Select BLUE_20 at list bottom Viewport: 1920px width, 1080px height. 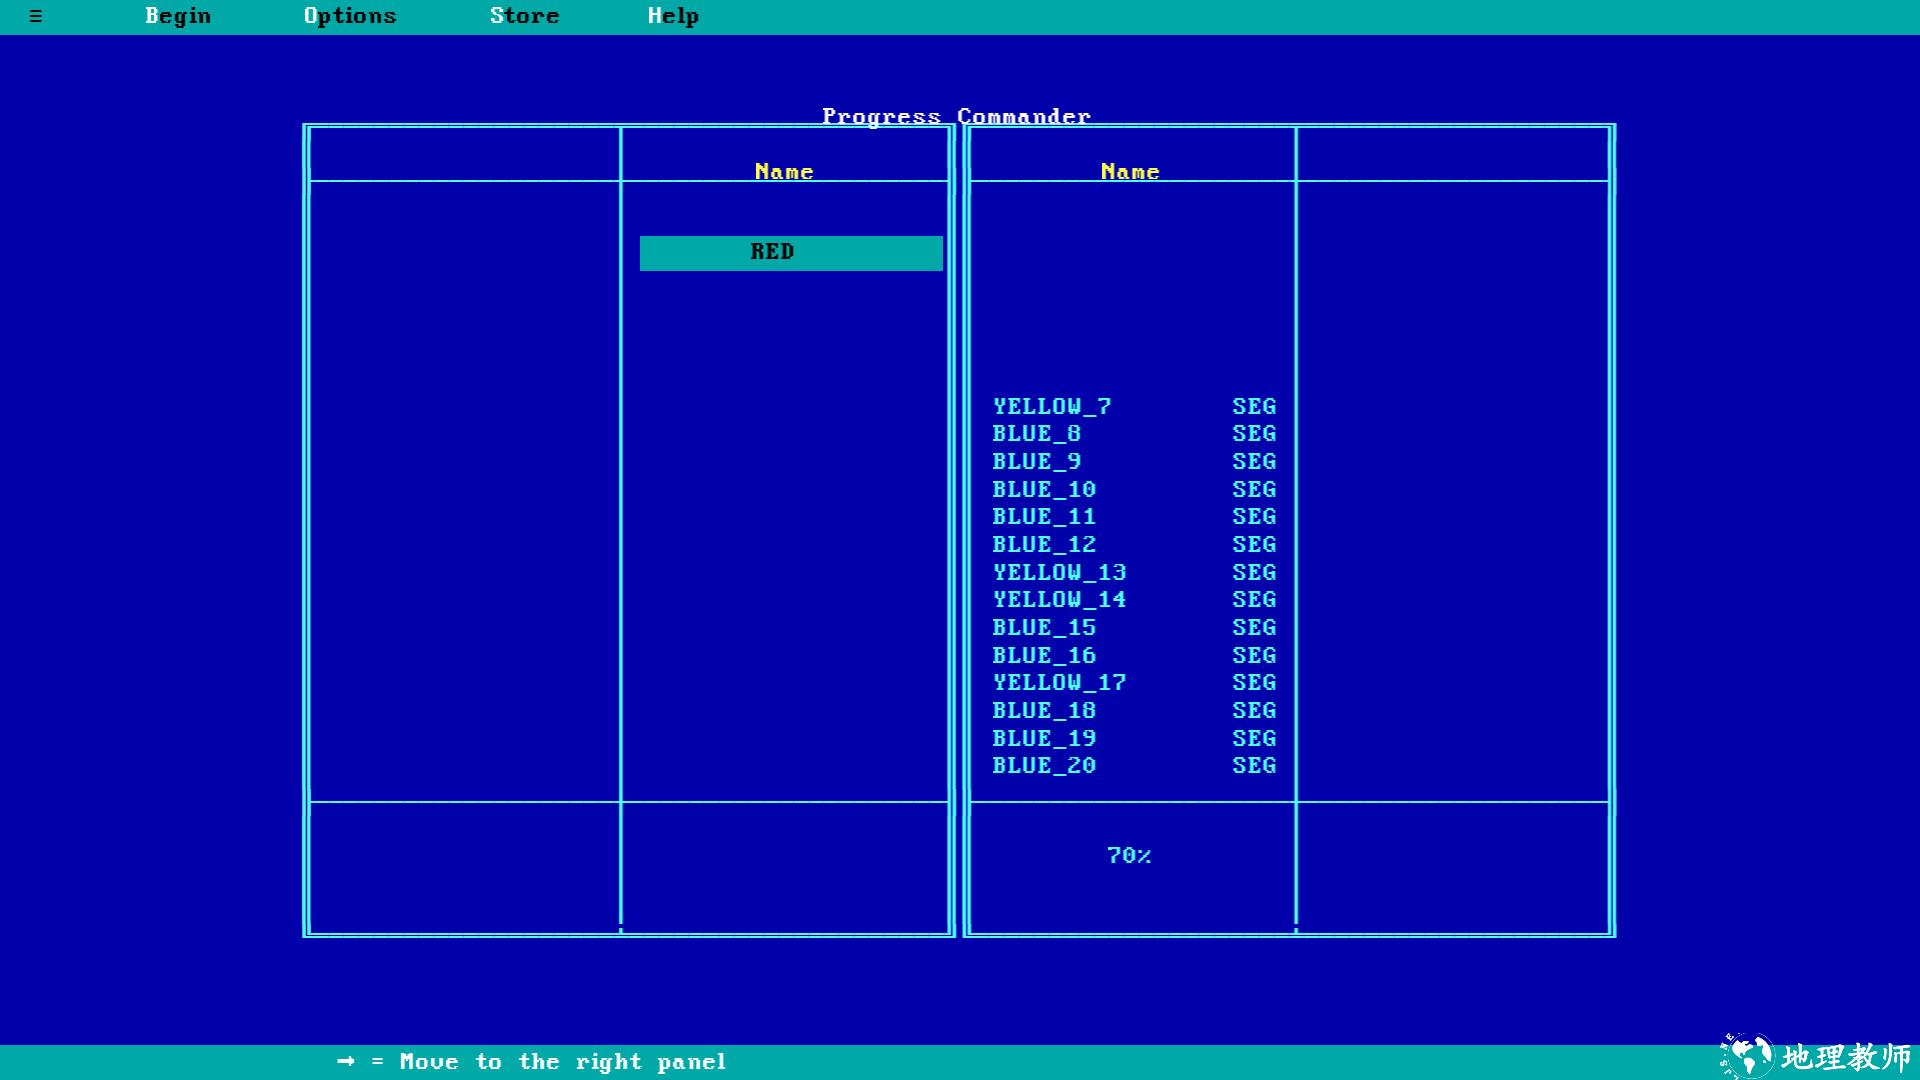[x=1043, y=766]
